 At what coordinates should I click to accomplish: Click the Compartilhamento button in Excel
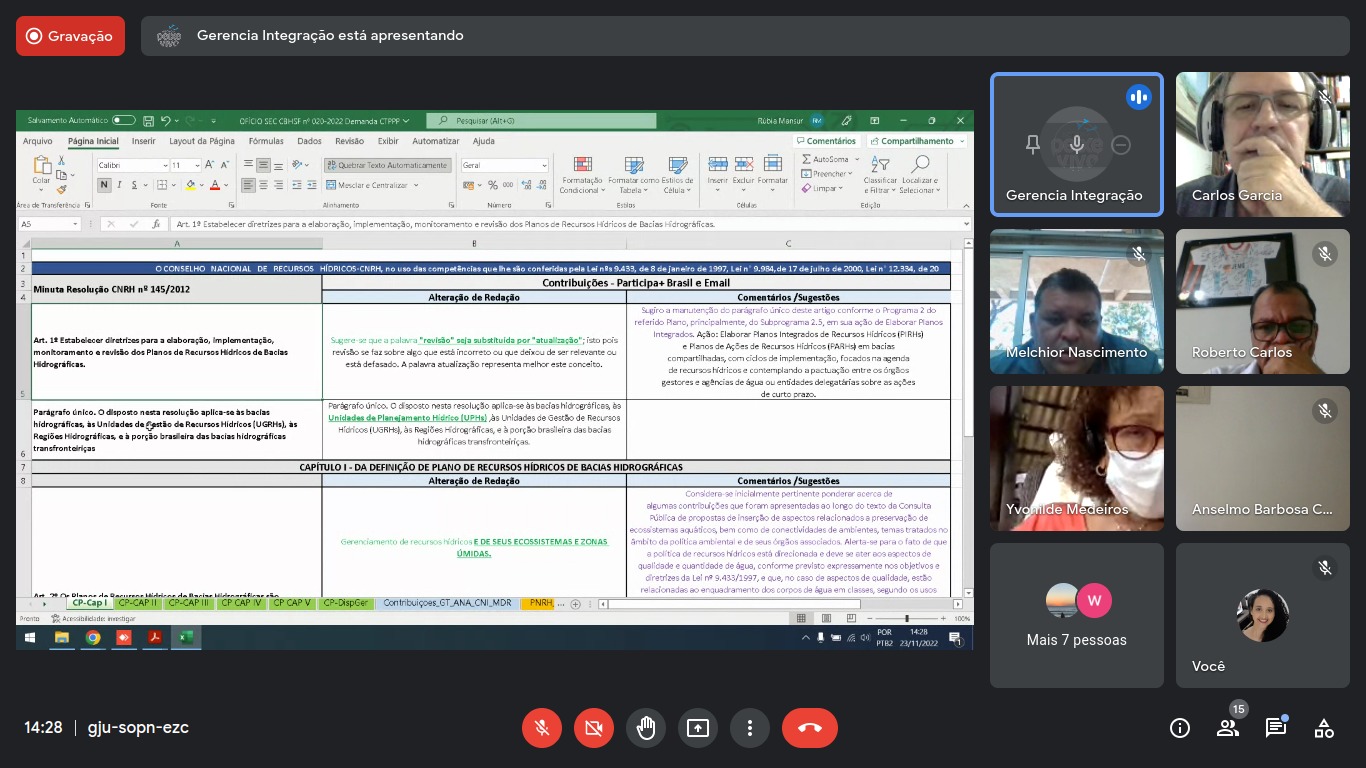[917, 141]
